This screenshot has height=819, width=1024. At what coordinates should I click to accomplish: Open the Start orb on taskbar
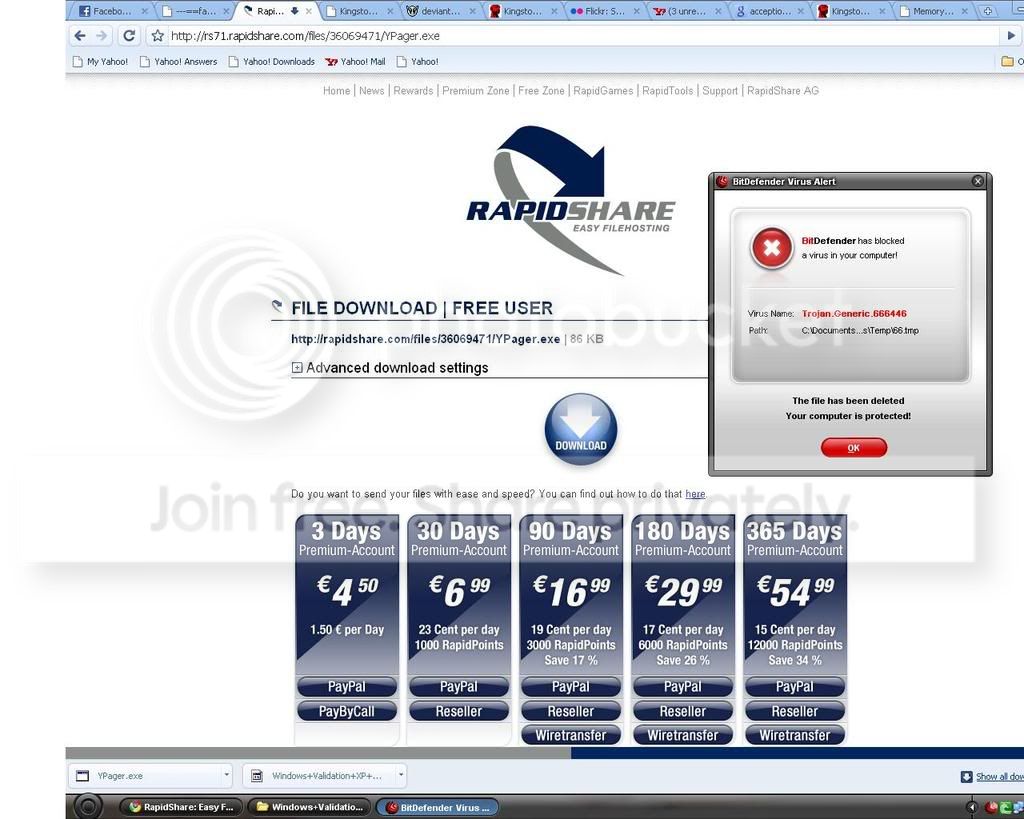(x=88, y=807)
